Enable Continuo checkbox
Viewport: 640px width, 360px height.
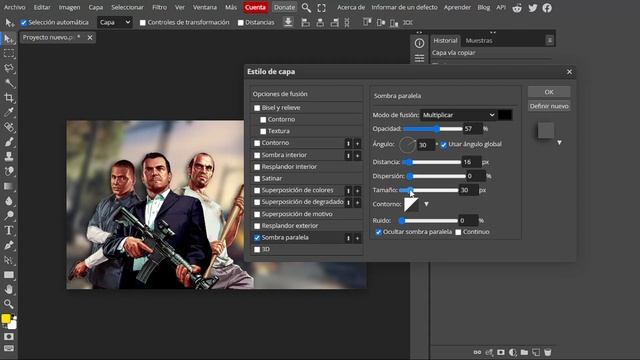coord(458,232)
